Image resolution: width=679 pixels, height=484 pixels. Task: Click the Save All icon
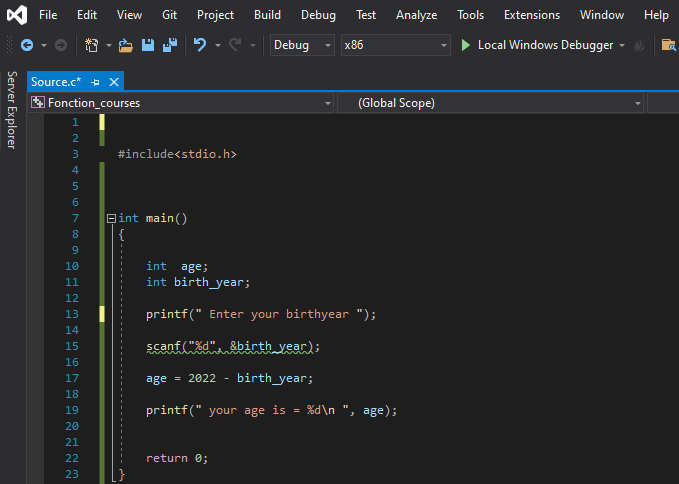170,45
